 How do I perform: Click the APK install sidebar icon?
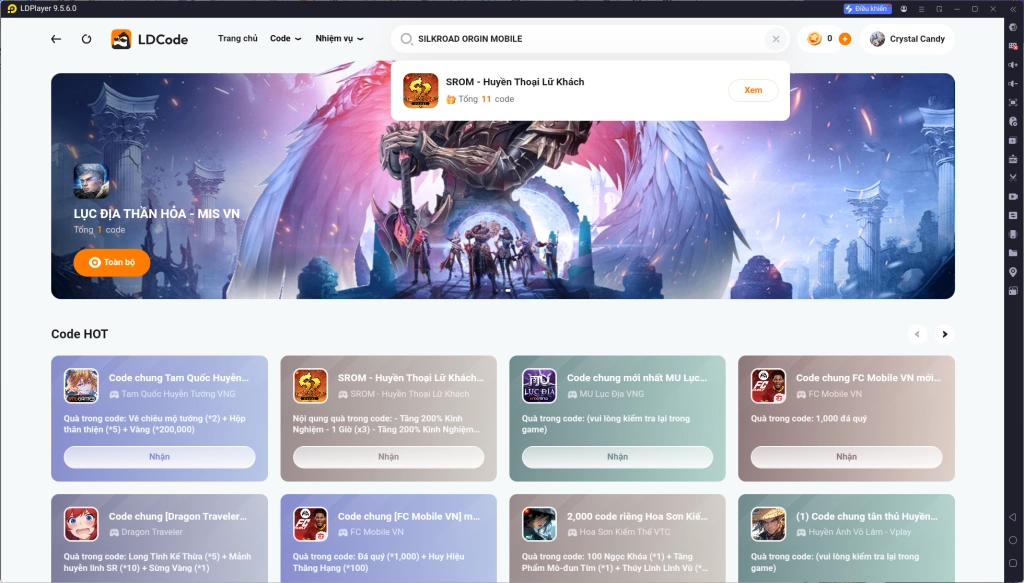click(x=1013, y=159)
